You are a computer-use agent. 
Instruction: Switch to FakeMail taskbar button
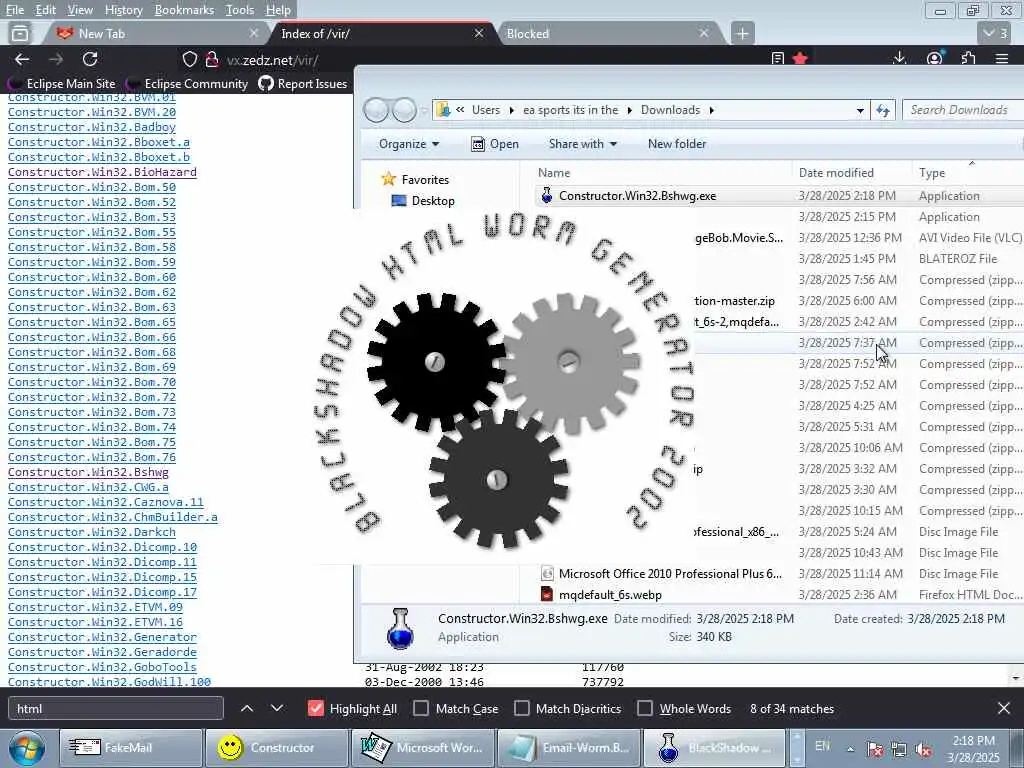pos(131,748)
